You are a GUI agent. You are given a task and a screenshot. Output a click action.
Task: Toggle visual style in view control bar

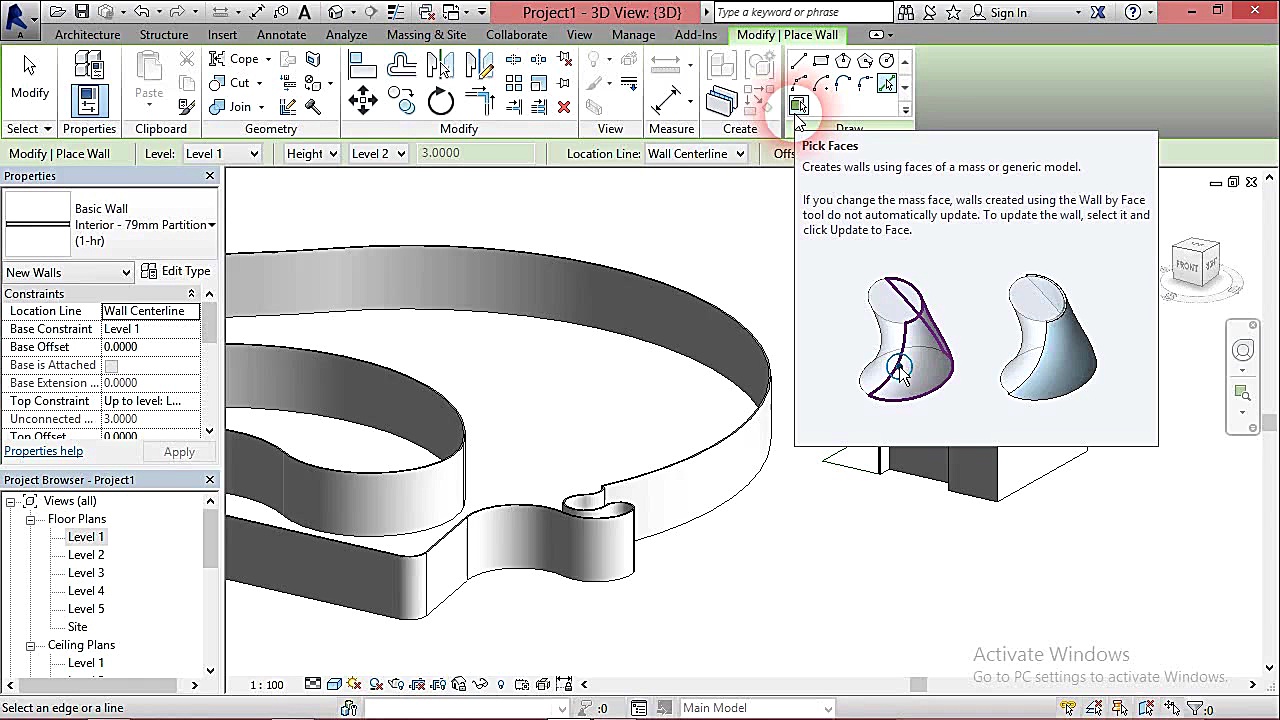334,685
